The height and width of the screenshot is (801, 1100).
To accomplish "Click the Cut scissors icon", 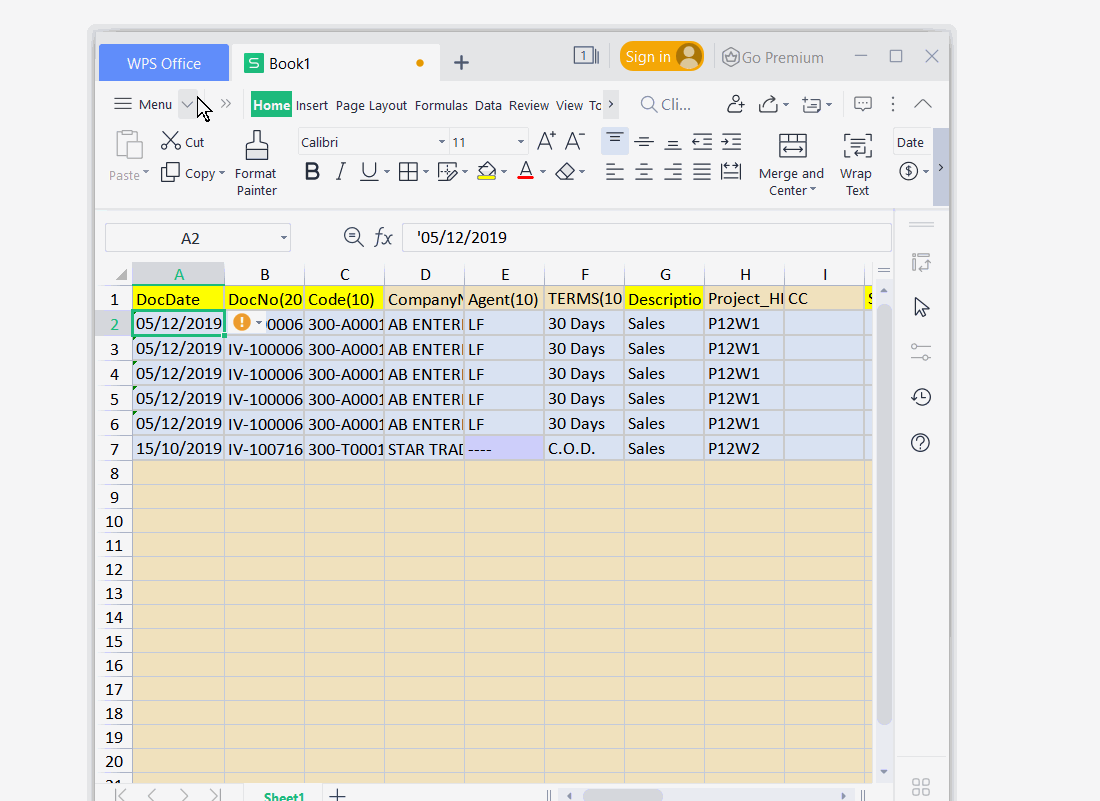I will (171, 142).
